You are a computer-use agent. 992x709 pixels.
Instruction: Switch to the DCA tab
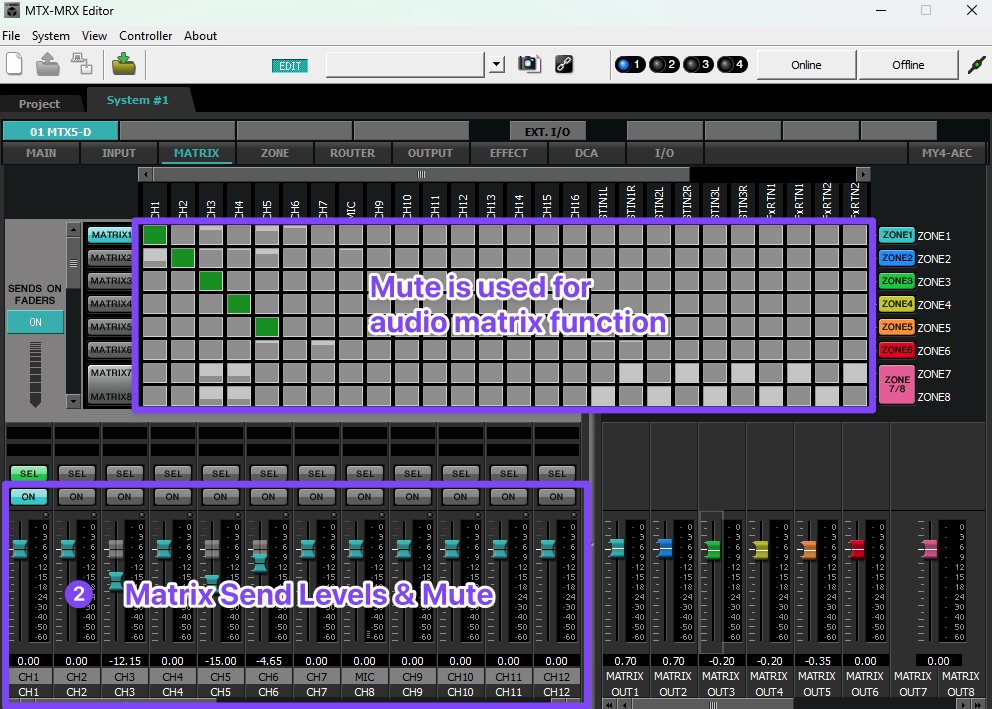point(586,153)
